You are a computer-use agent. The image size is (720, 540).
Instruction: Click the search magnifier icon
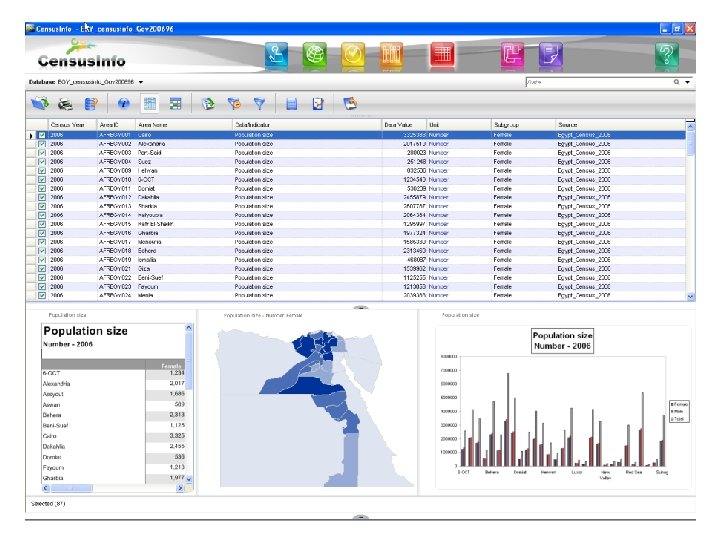[x=676, y=82]
